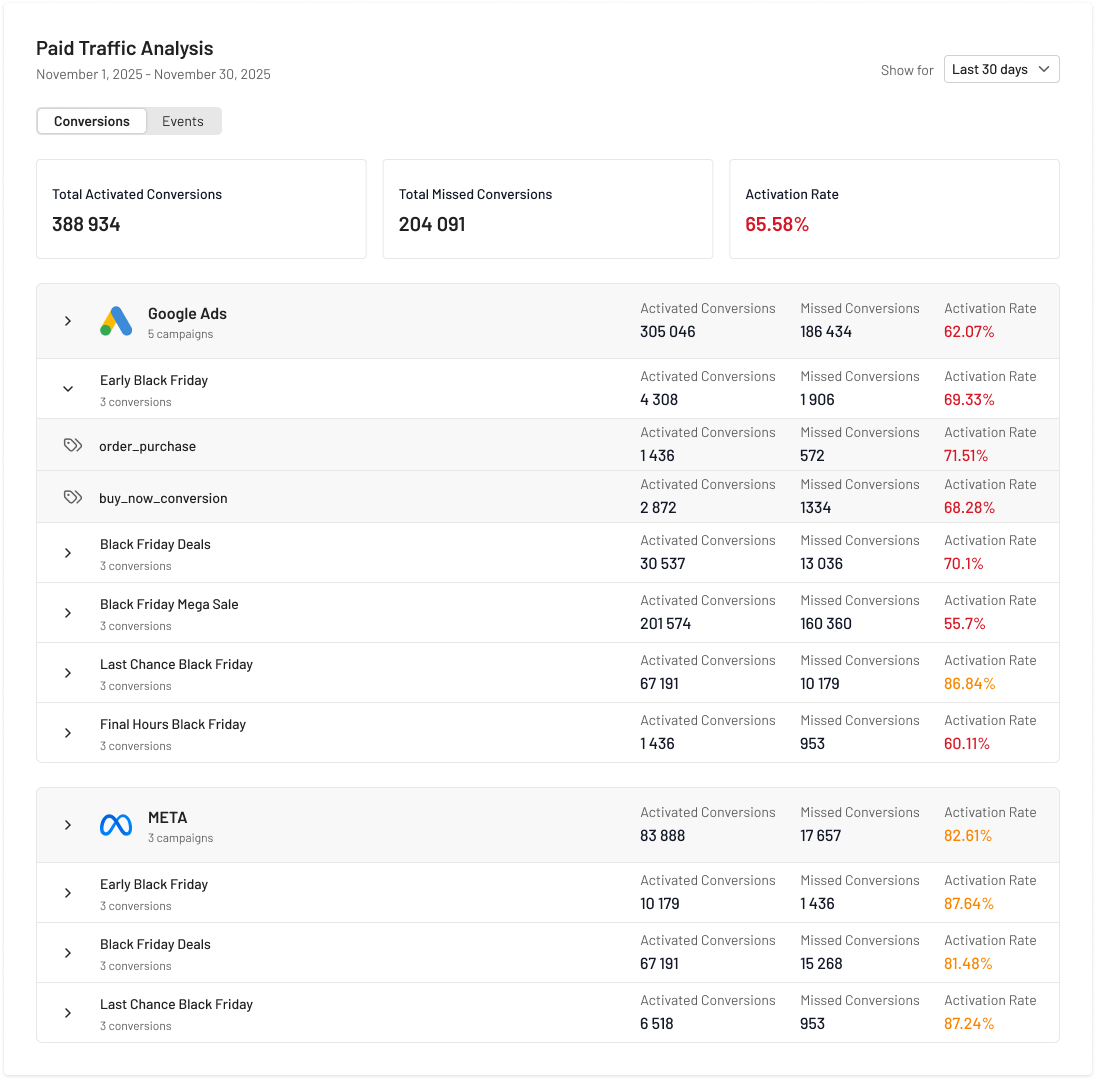Click the order_purchase tag icon

coord(73,446)
